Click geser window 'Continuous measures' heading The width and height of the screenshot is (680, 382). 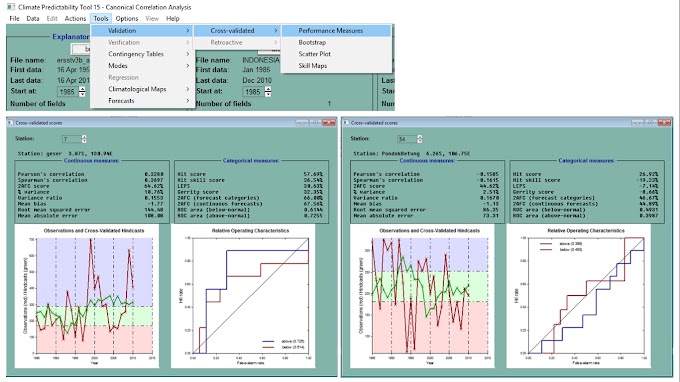pos(91,160)
